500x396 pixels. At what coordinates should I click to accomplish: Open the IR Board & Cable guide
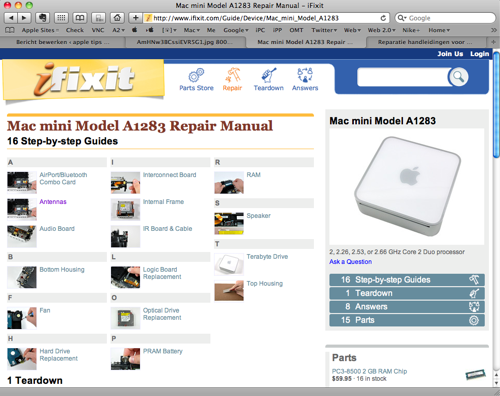[167, 229]
